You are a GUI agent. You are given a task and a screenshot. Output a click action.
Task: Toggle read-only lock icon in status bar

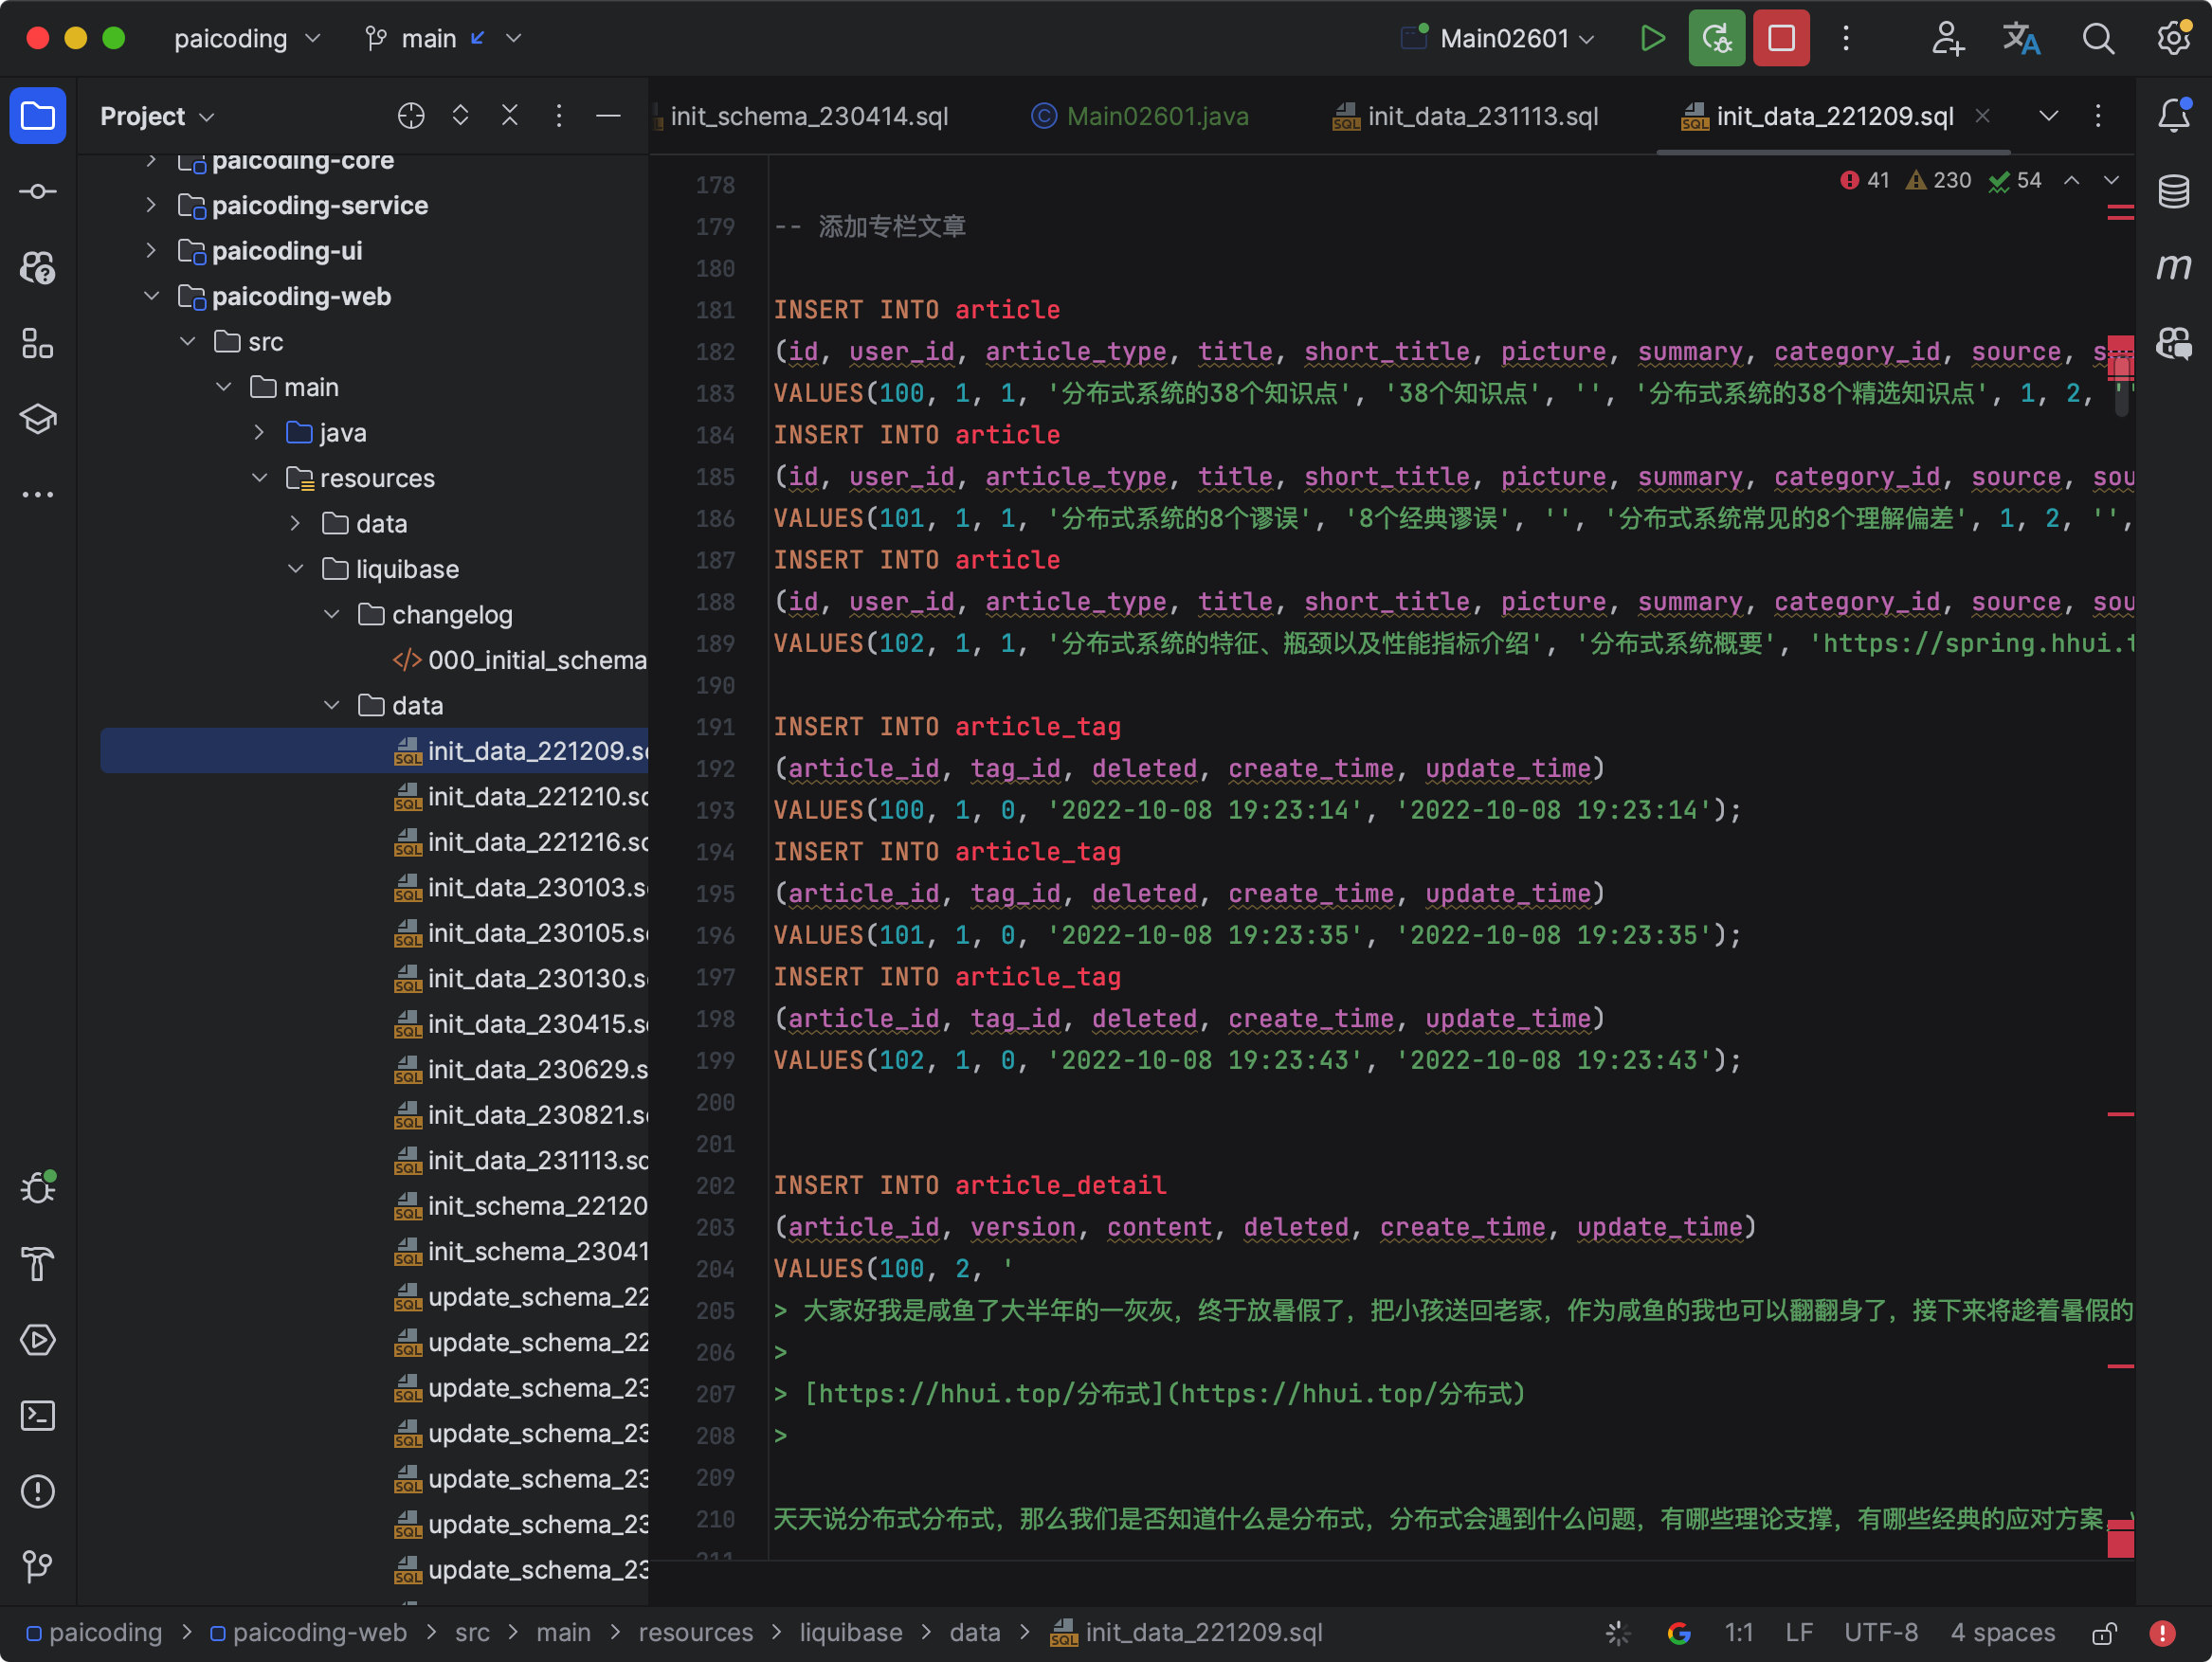point(2104,1633)
